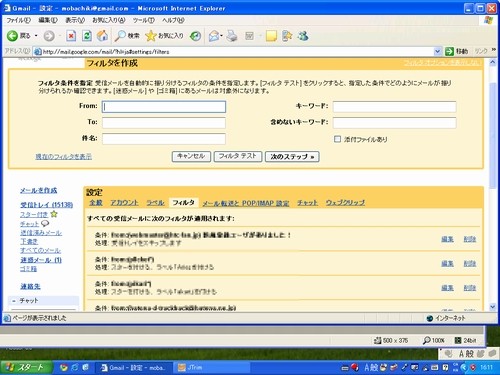The width and height of the screenshot is (500, 375).
Task: Open 迷惑メール (1) in sidebar
Action: coord(41,260)
